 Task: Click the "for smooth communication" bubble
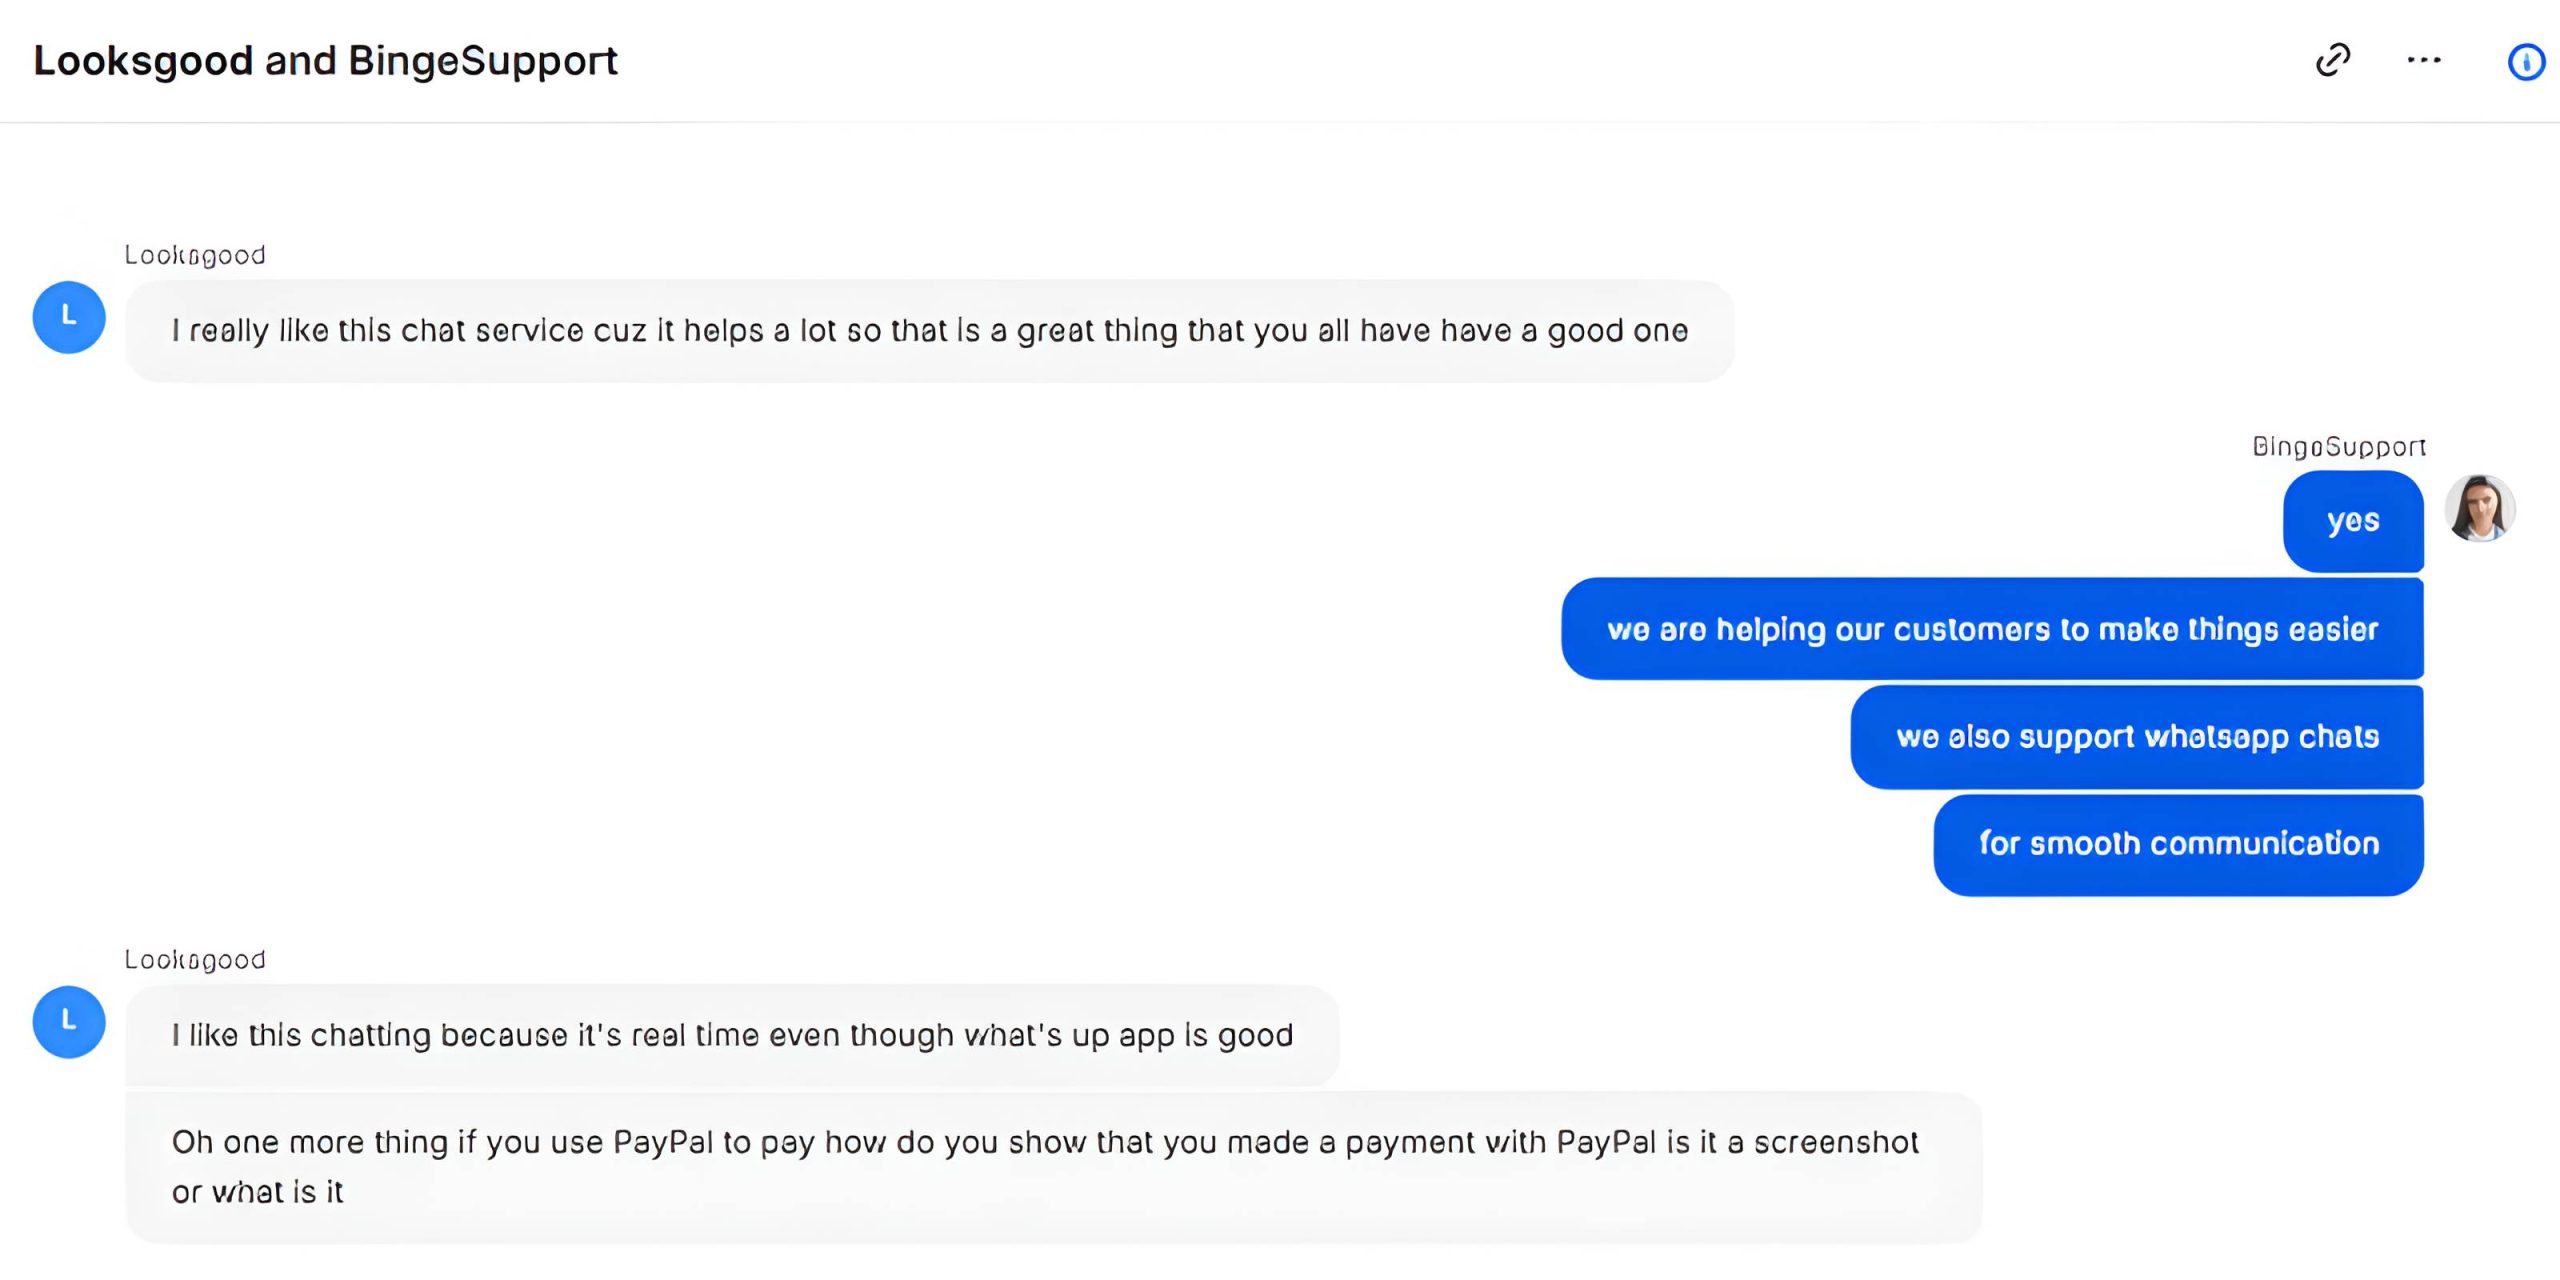[x=2178, y=844]
